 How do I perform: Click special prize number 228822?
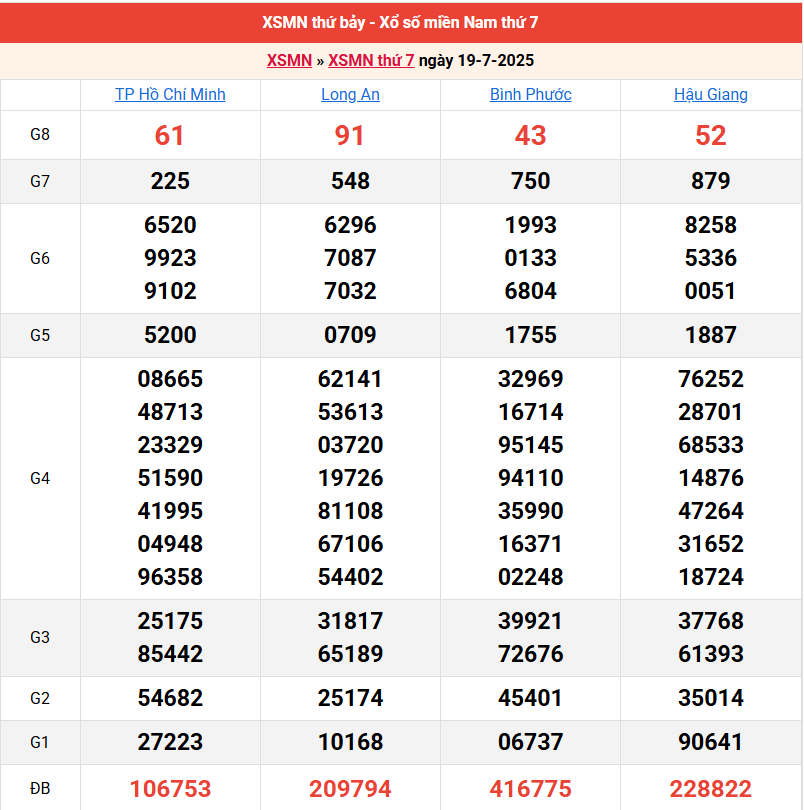click(710, 789)
